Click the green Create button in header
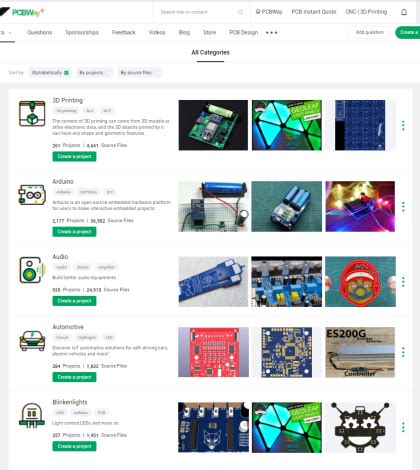 [408, 32]
